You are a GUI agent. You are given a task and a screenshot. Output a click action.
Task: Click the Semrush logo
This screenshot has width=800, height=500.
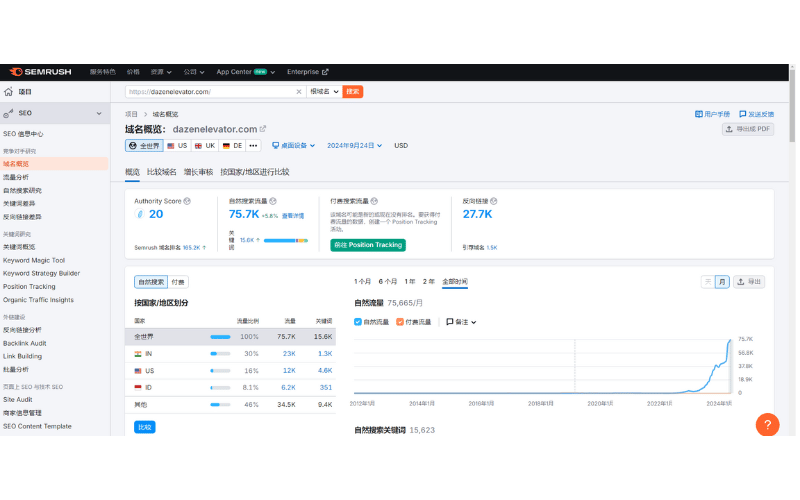click(40, 72)
